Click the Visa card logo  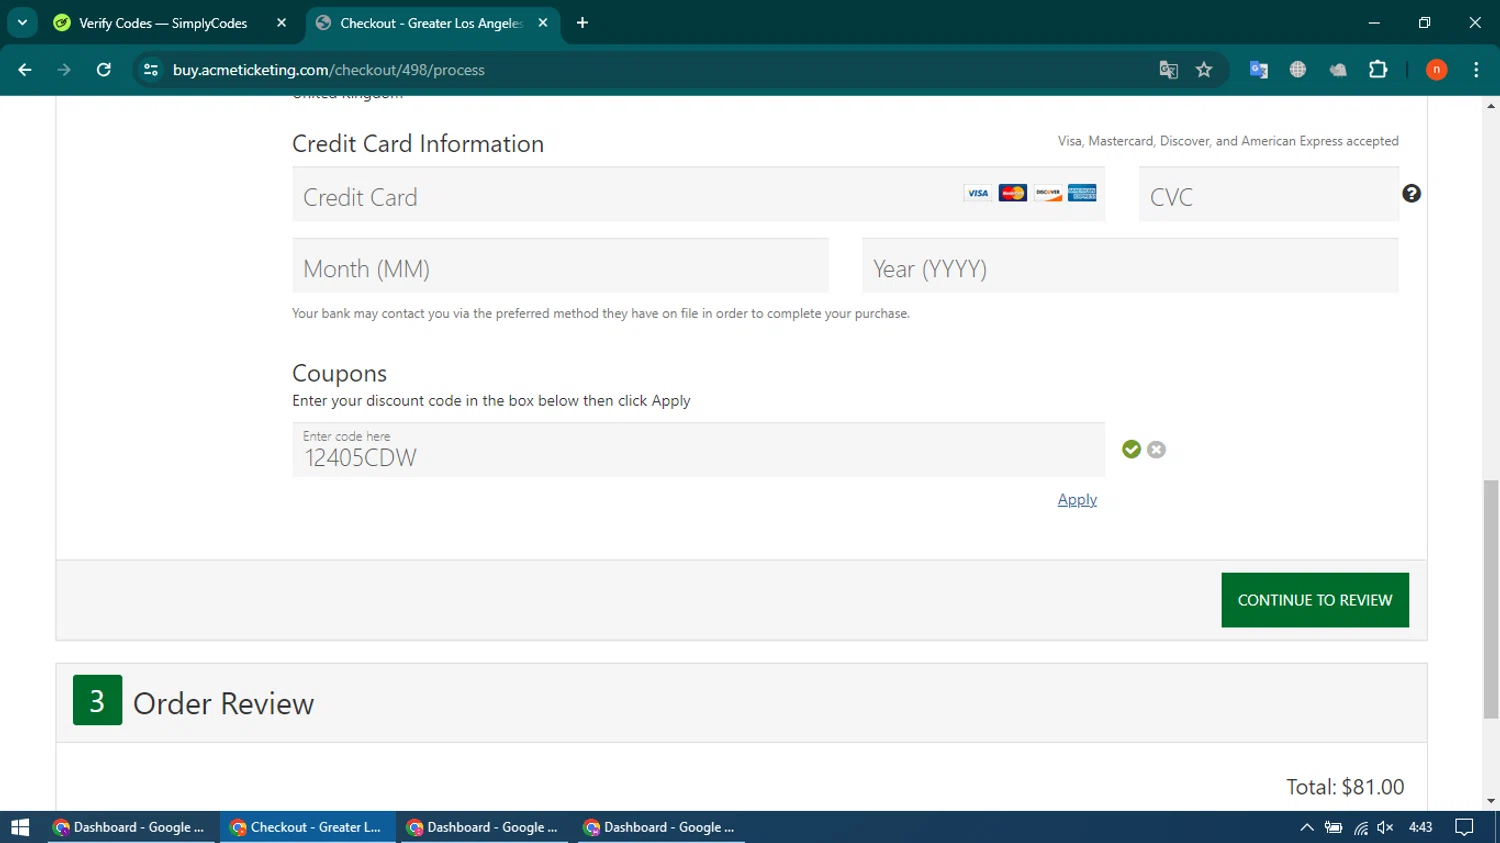coord(977,193)
